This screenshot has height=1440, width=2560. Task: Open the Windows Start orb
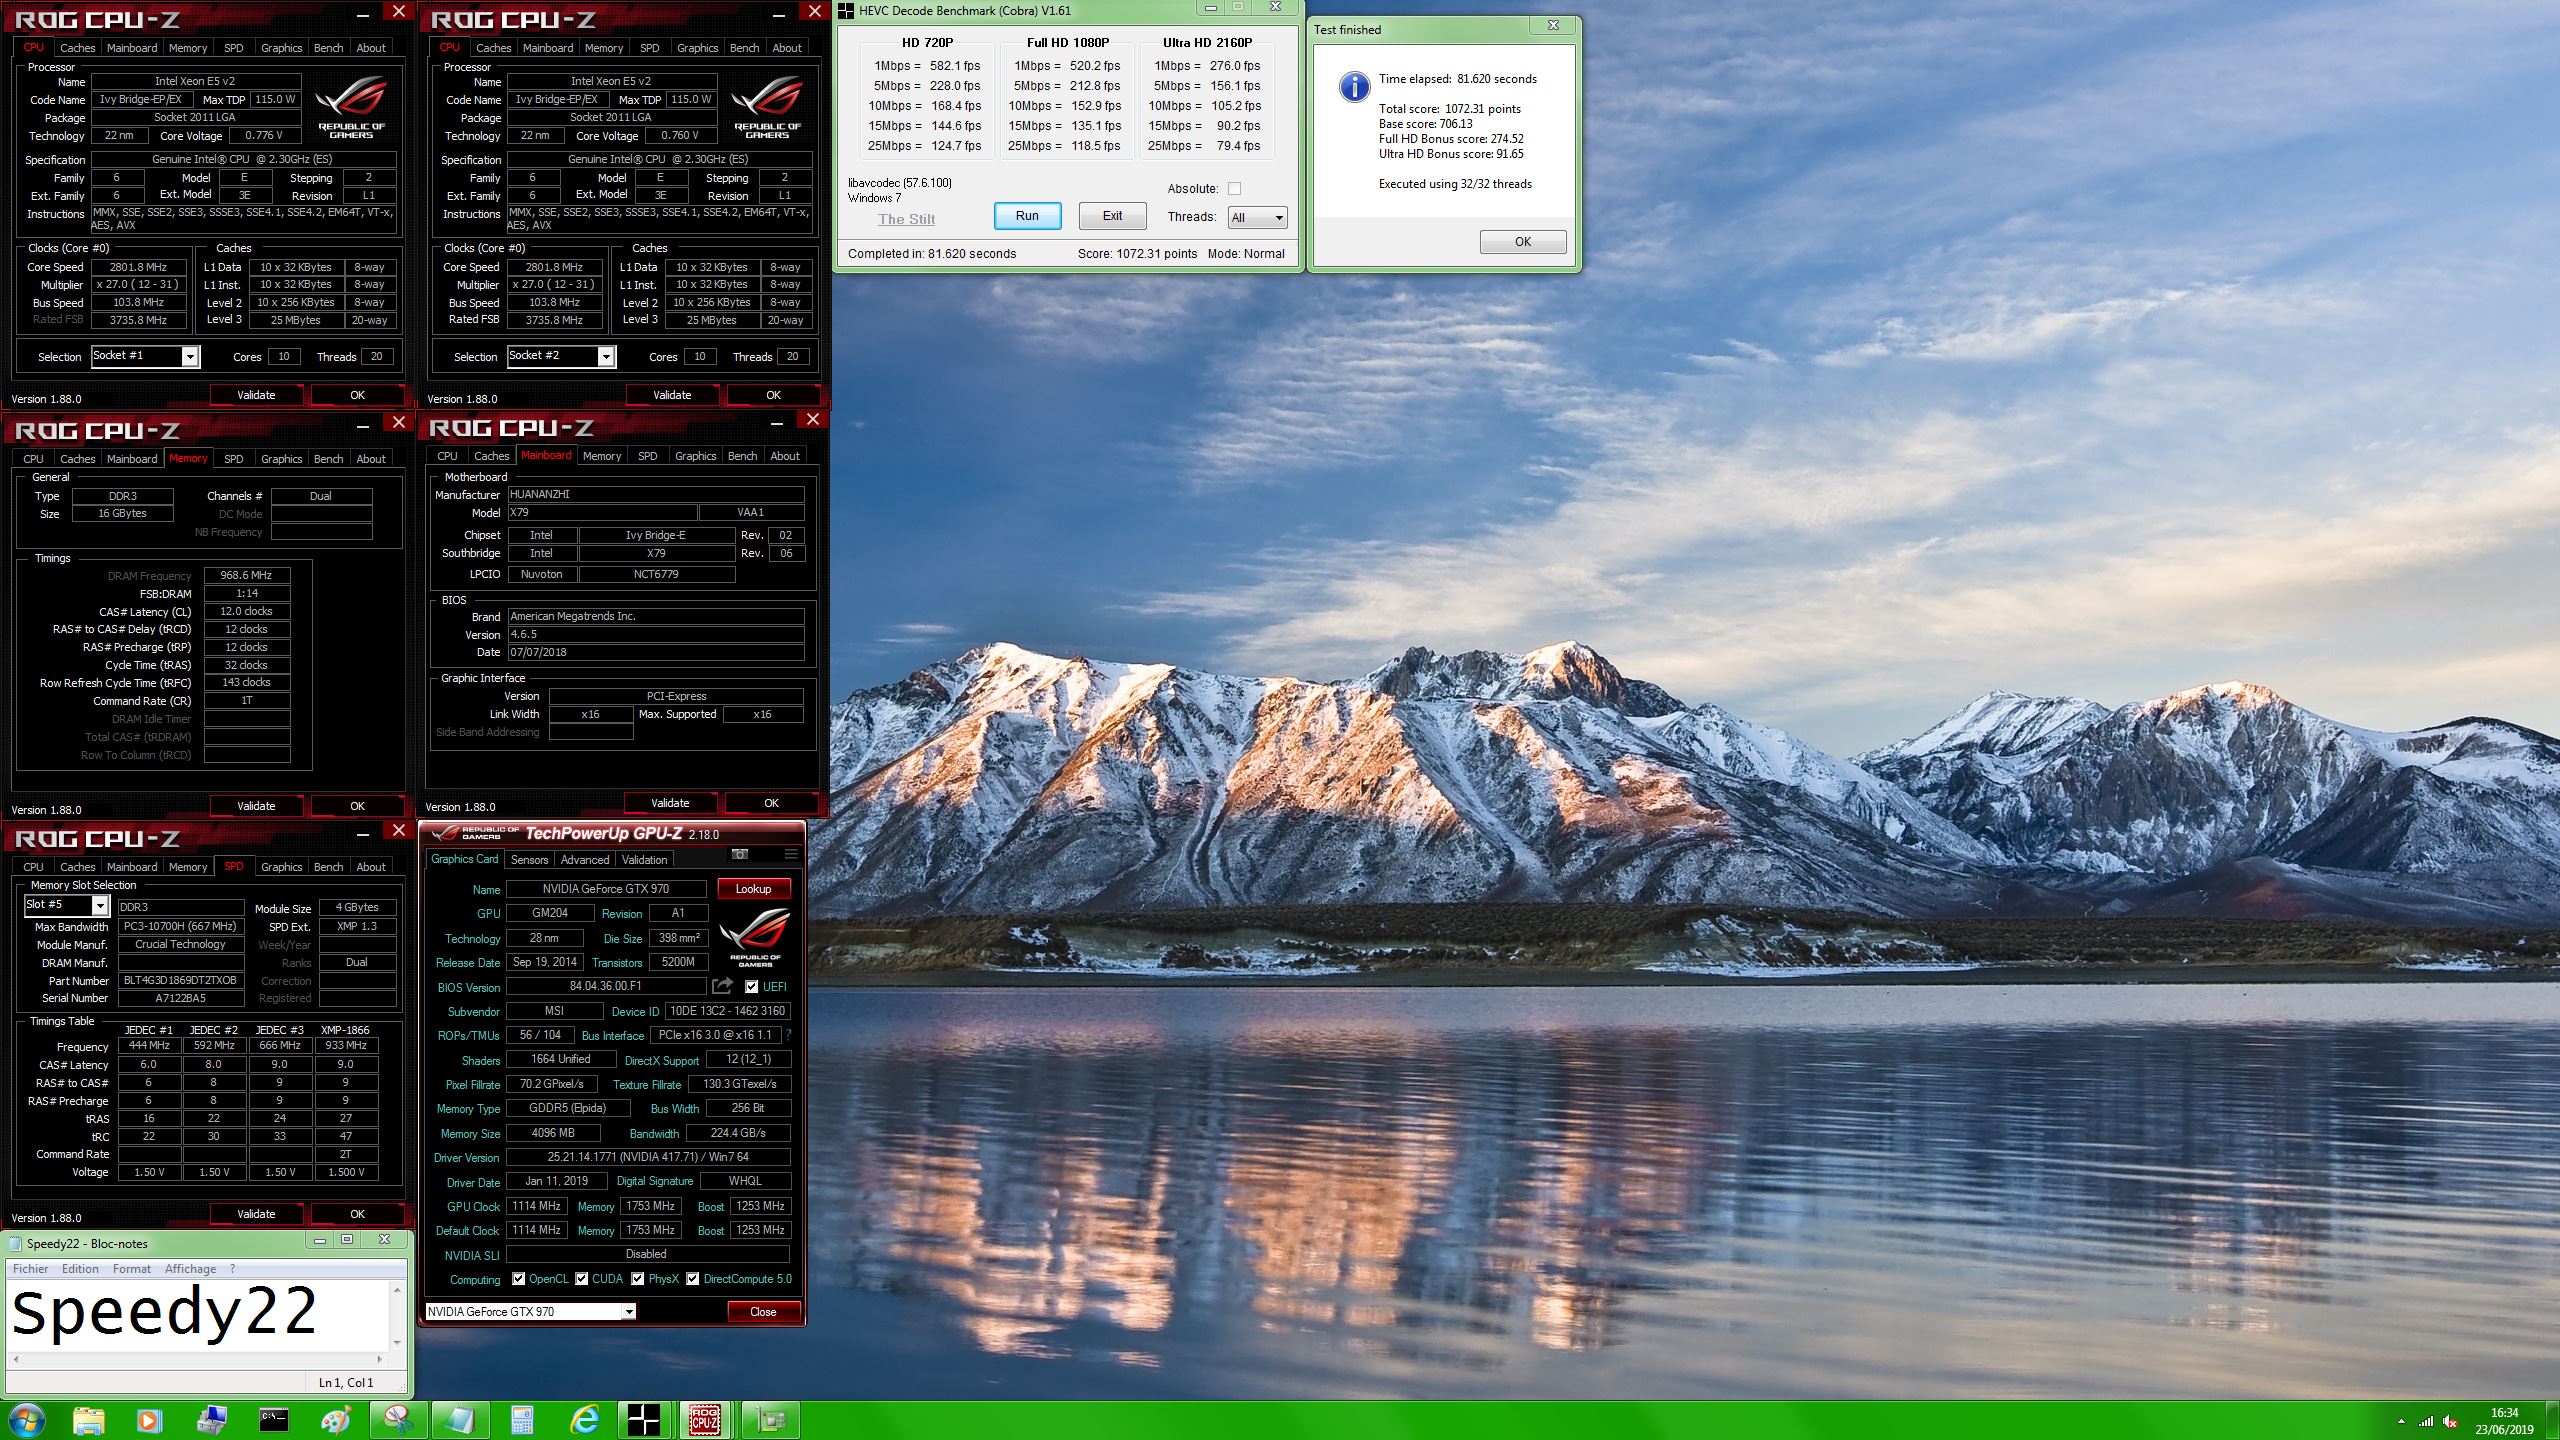tap(27, 1420)
